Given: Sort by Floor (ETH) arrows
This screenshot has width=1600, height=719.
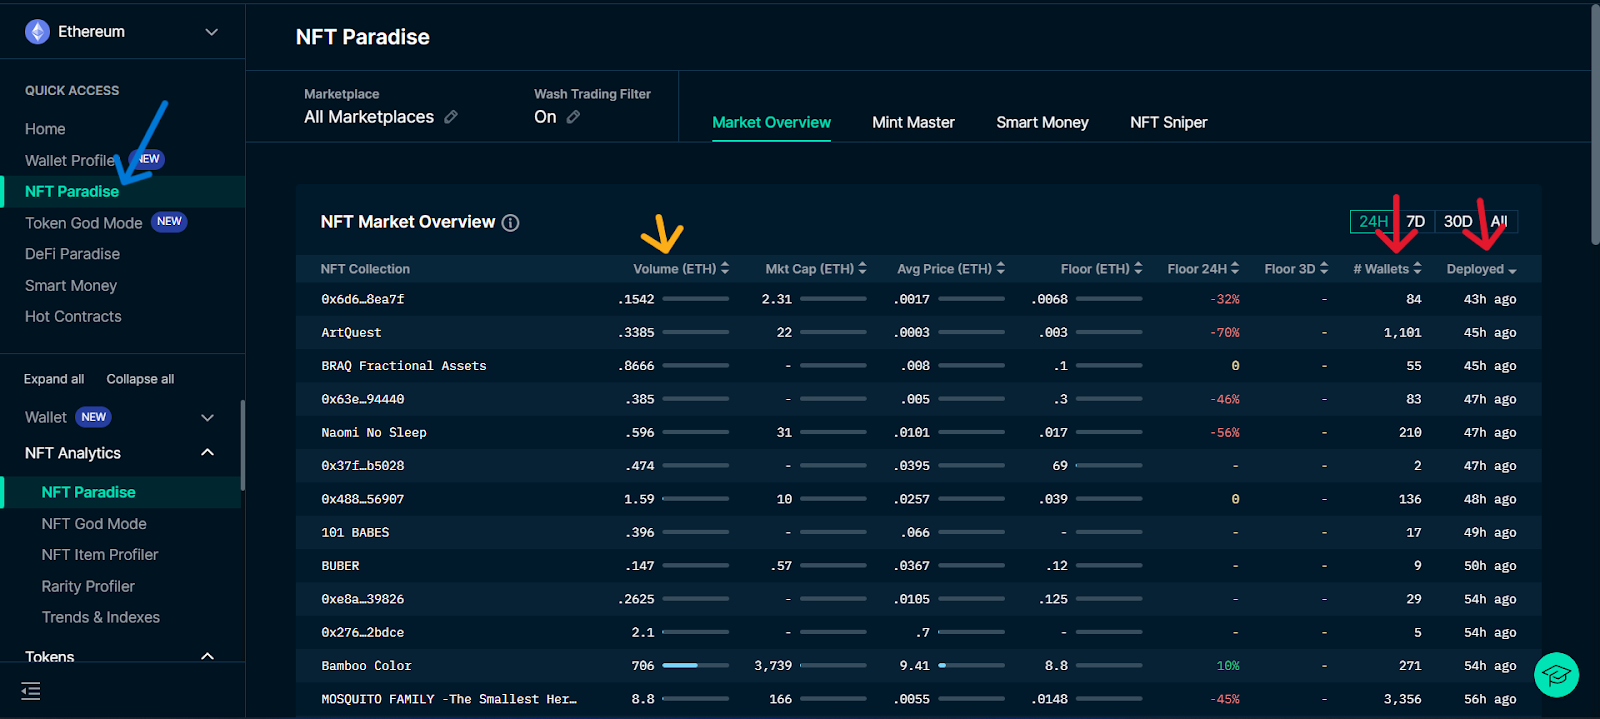Looking at the screenshot, I should coord(1138,268).
